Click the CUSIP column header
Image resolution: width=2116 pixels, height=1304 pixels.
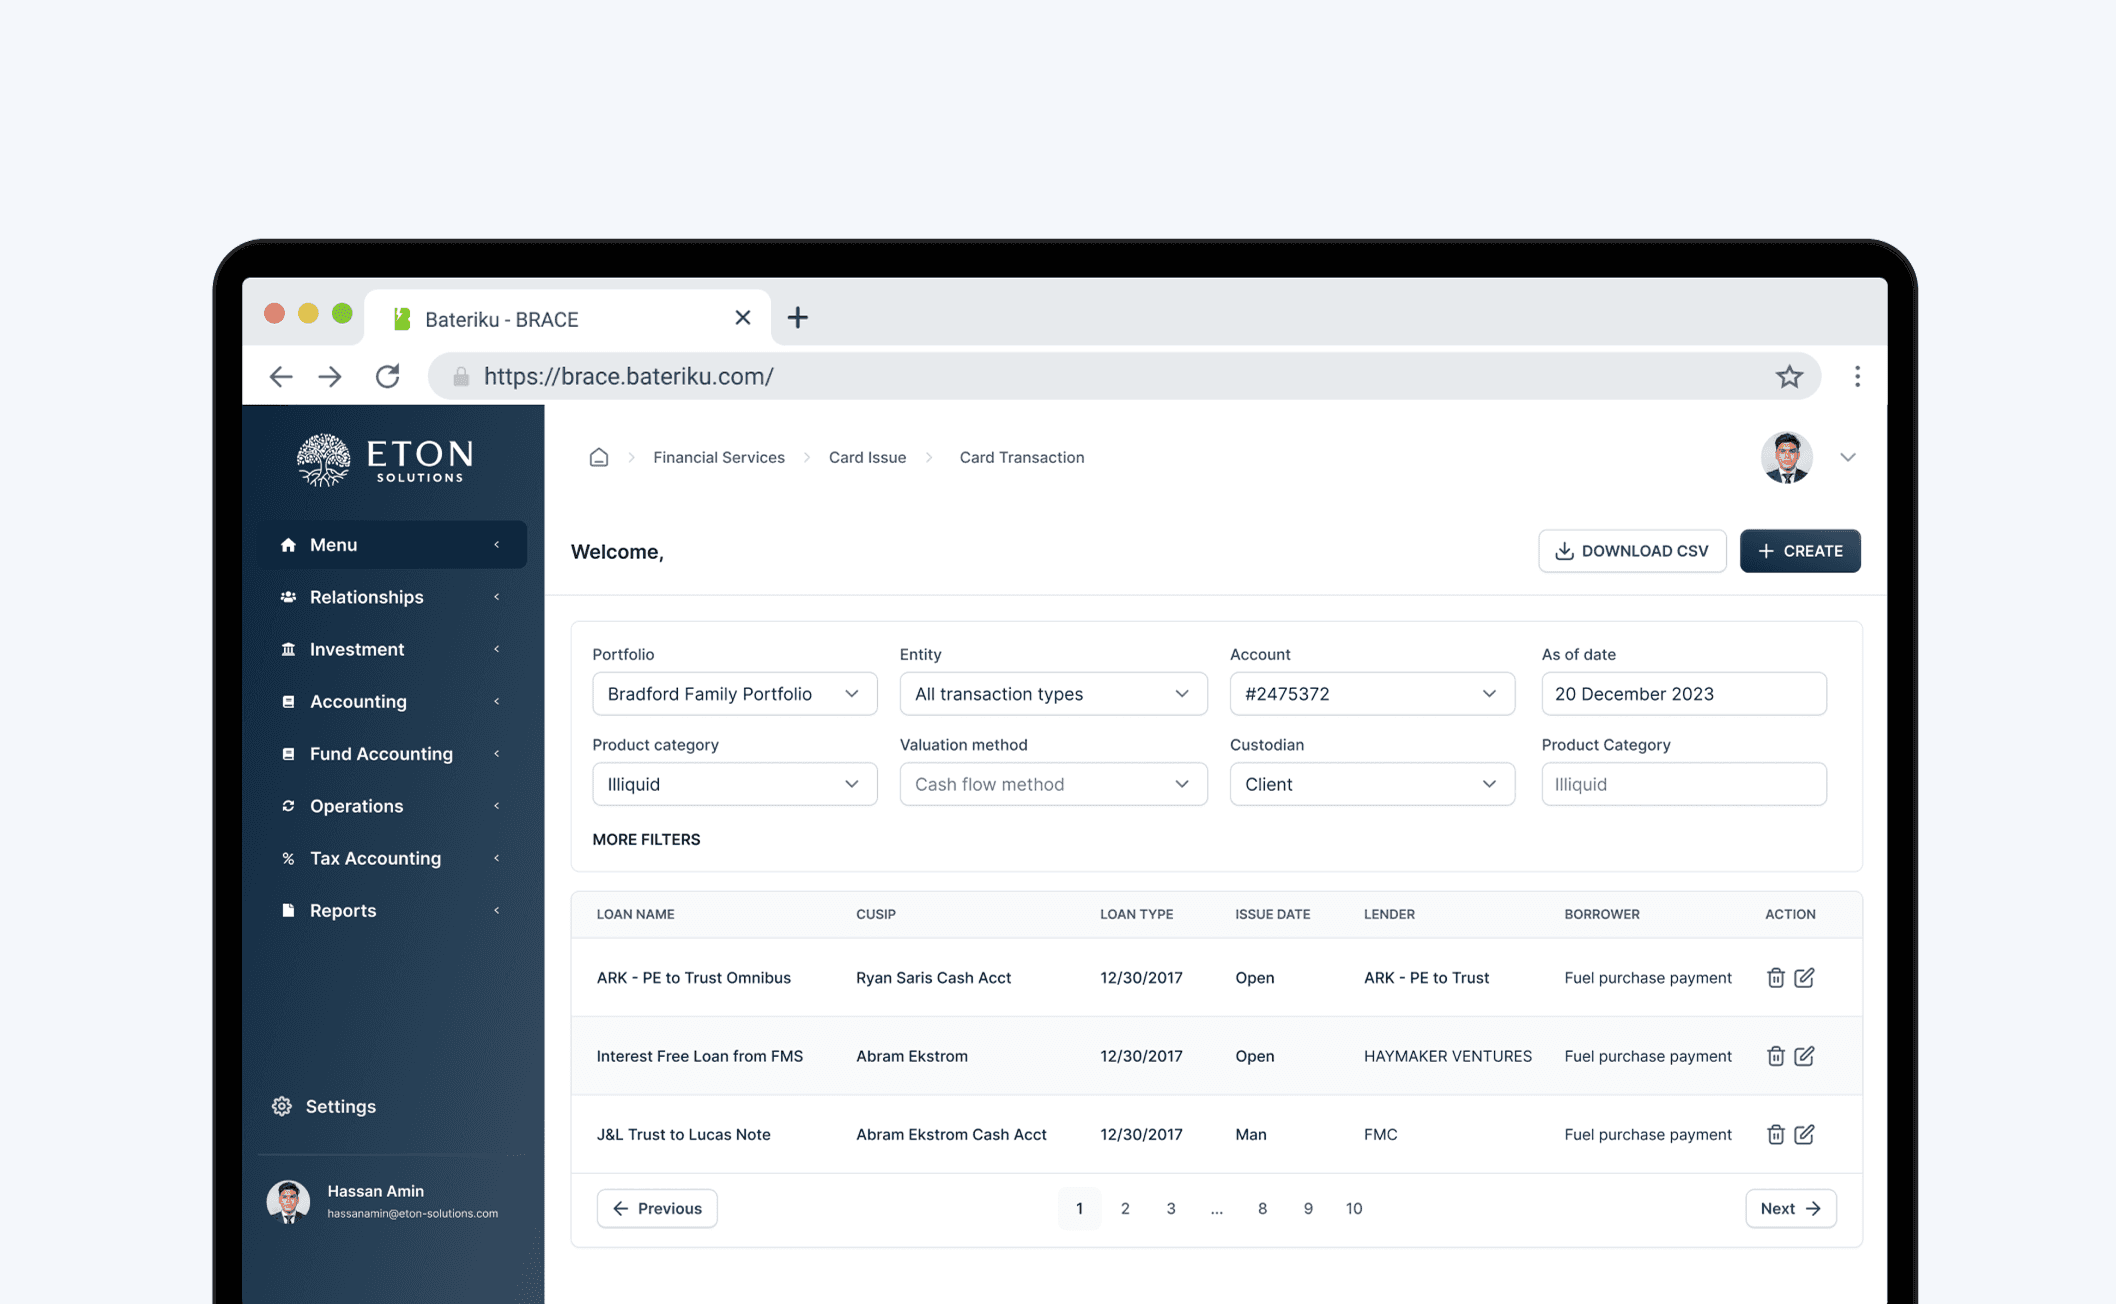point(876,914)
